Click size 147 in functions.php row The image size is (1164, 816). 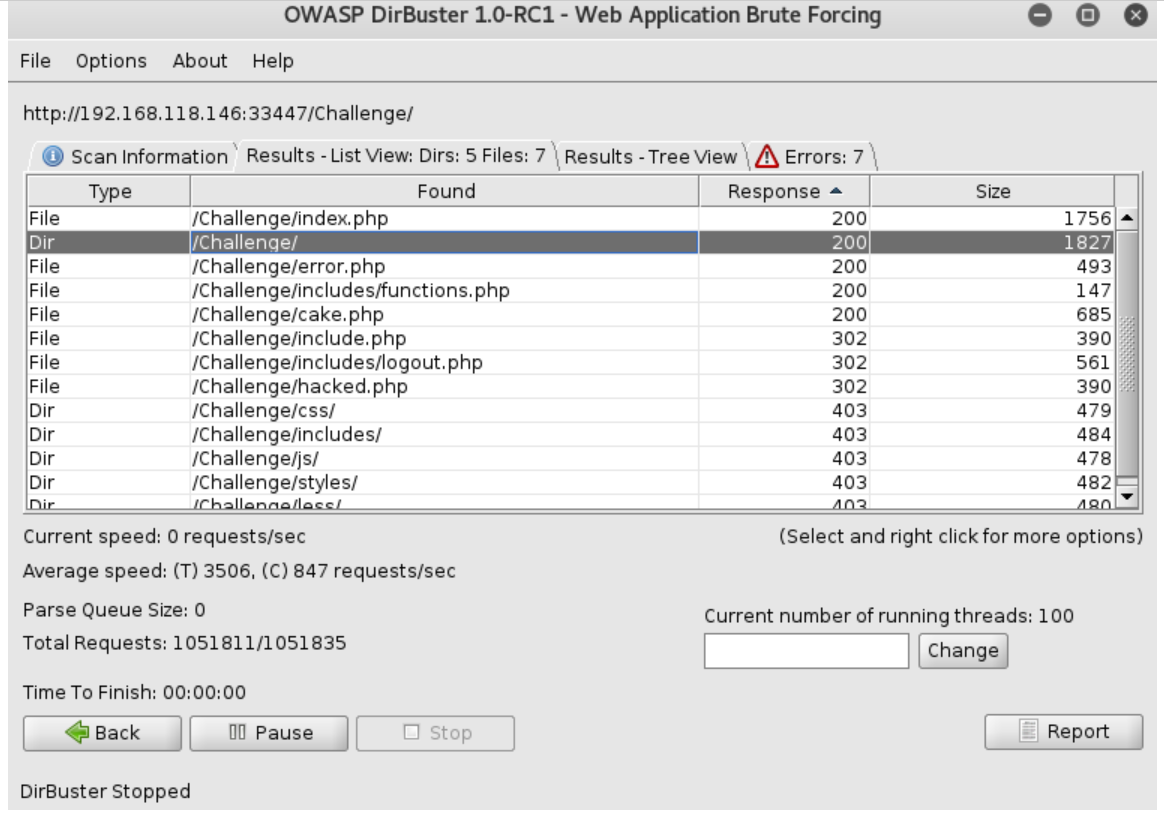(x=1093, y=290)
